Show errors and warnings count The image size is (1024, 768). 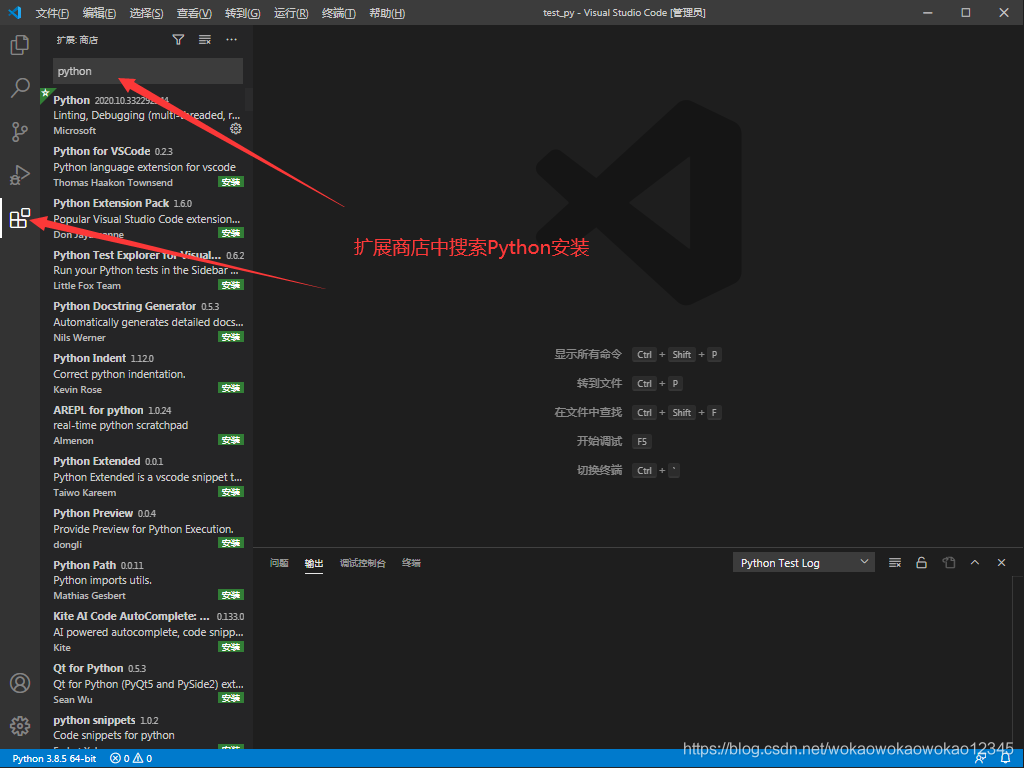coord(131,758)
